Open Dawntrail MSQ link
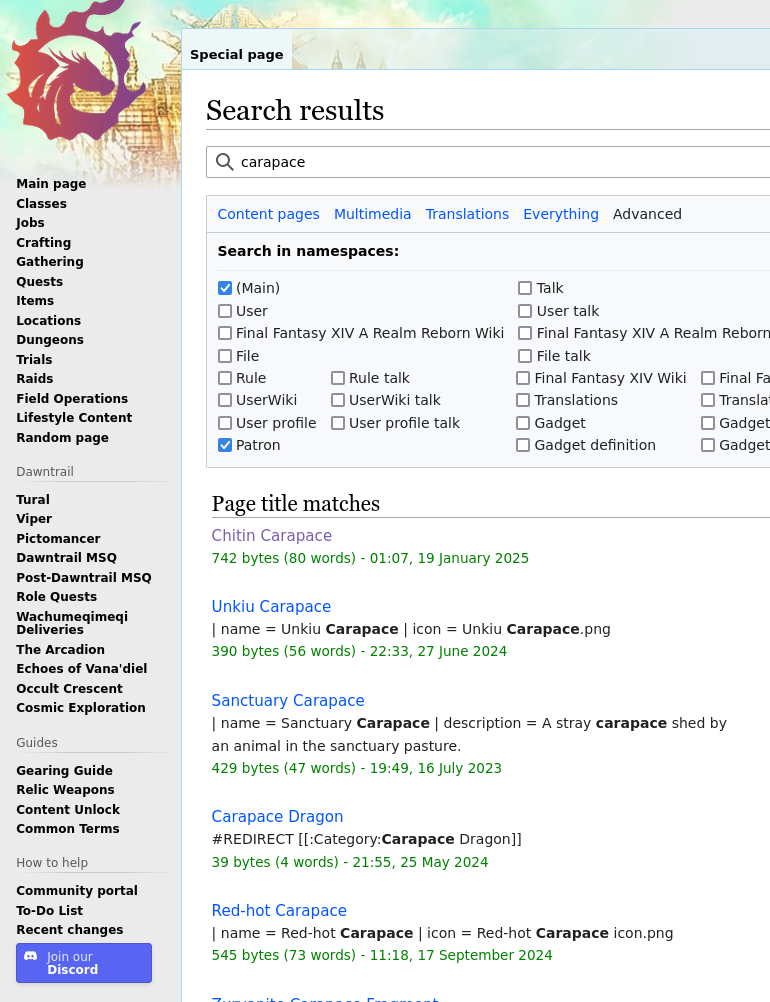 pos(66,558)
